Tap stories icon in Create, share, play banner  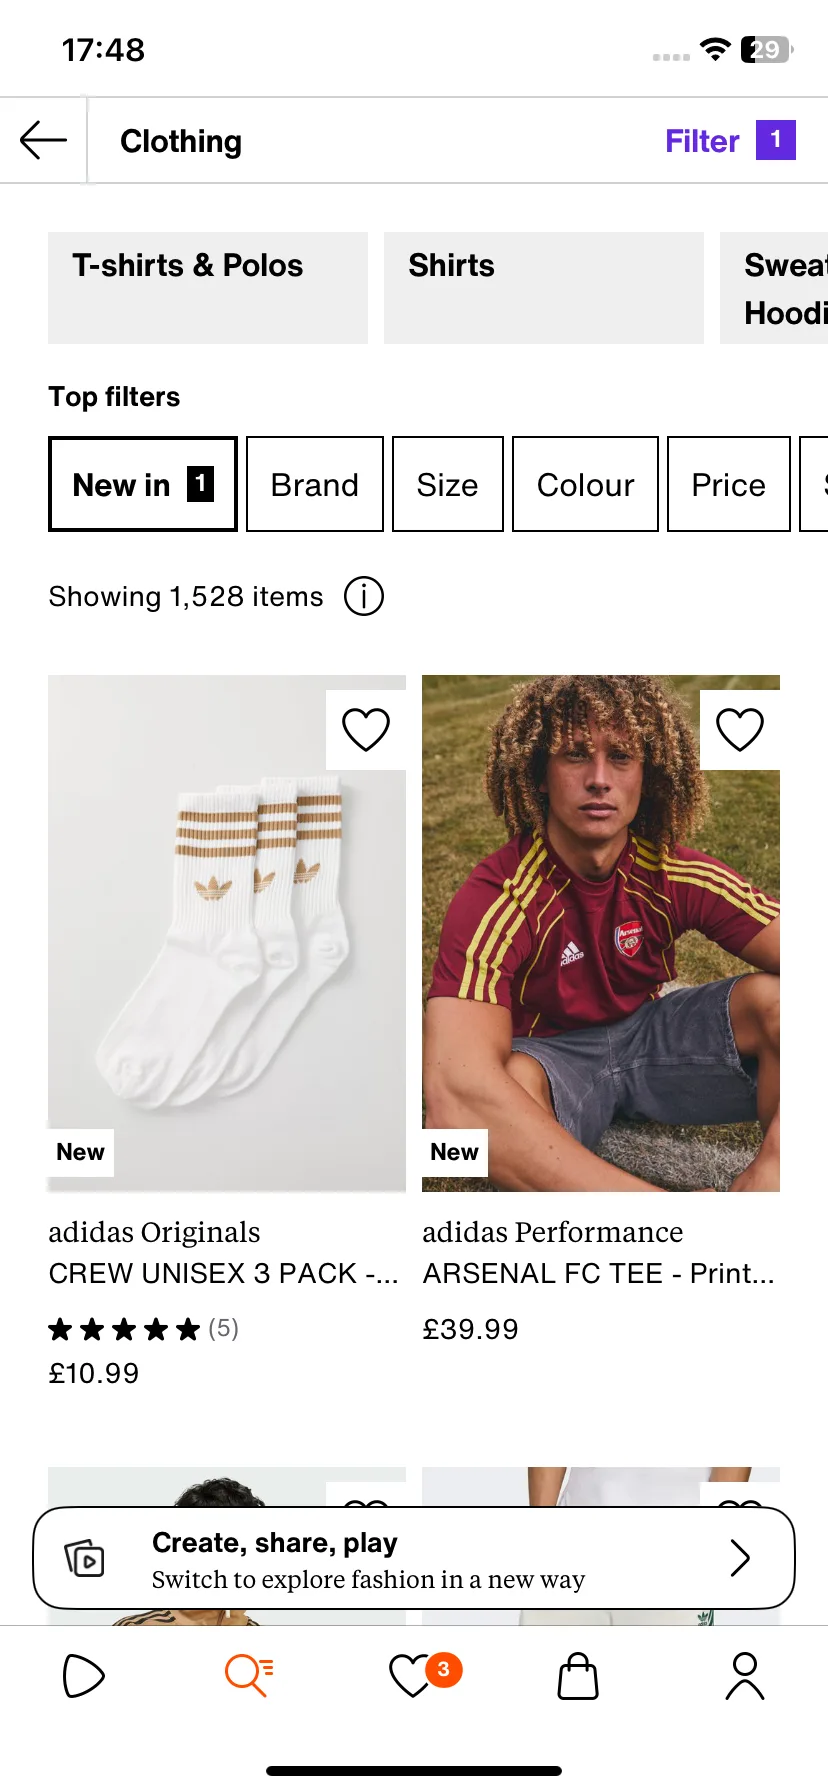pos(85,1558)
